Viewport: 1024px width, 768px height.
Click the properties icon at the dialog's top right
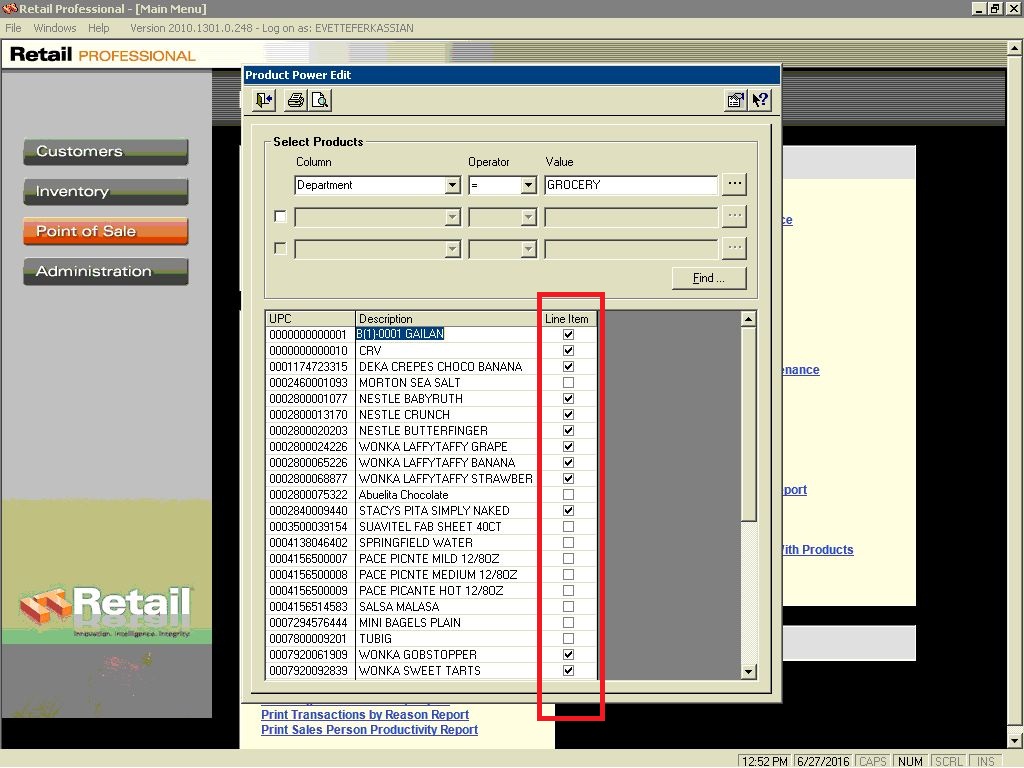coord(736,100)
